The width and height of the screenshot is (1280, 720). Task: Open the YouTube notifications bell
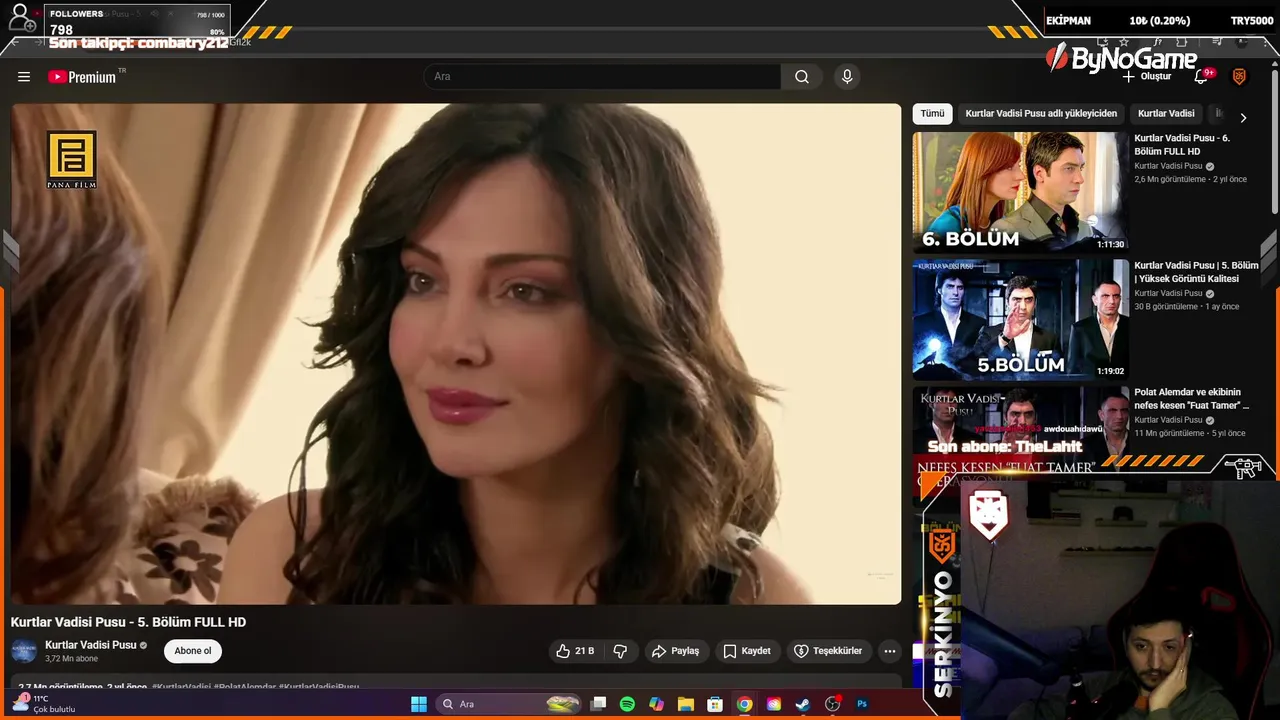1203,77
